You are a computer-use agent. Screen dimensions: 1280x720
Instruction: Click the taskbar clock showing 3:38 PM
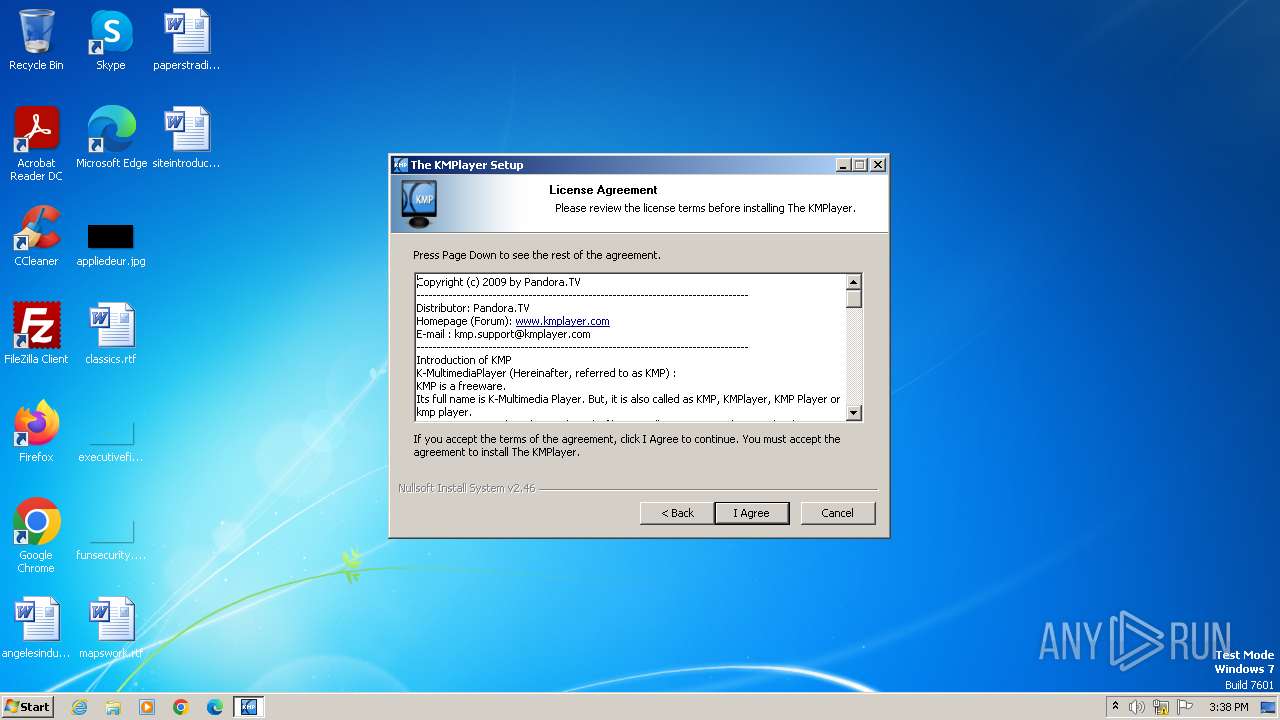point(1228,707)
